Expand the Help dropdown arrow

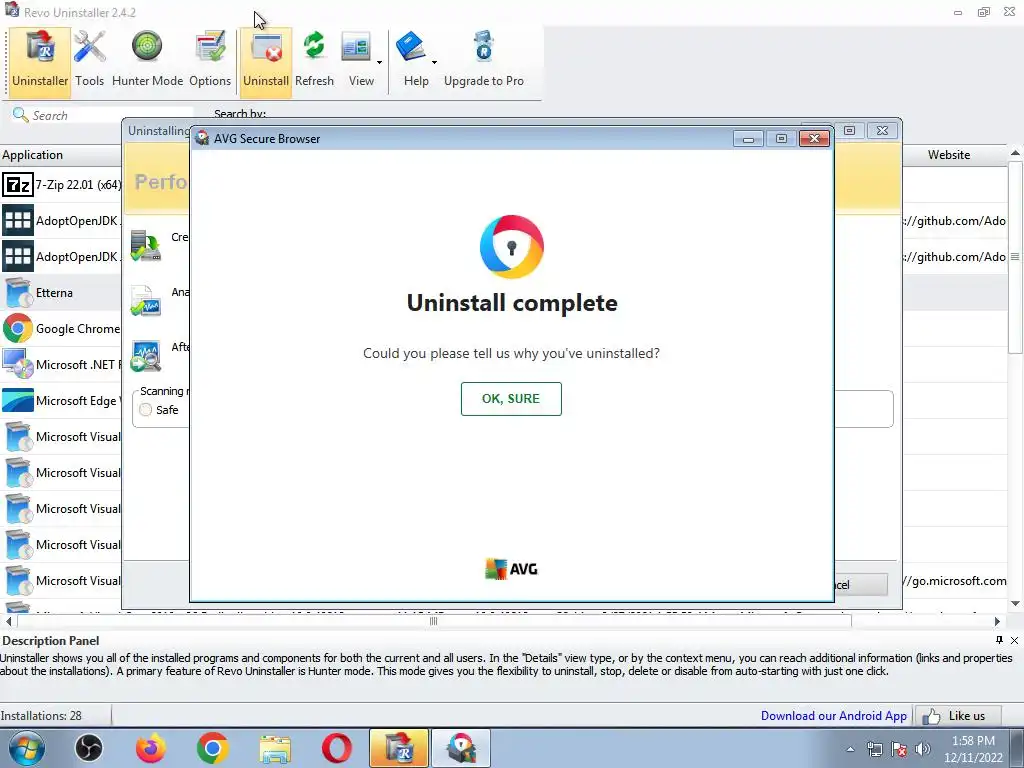(434, 63)
